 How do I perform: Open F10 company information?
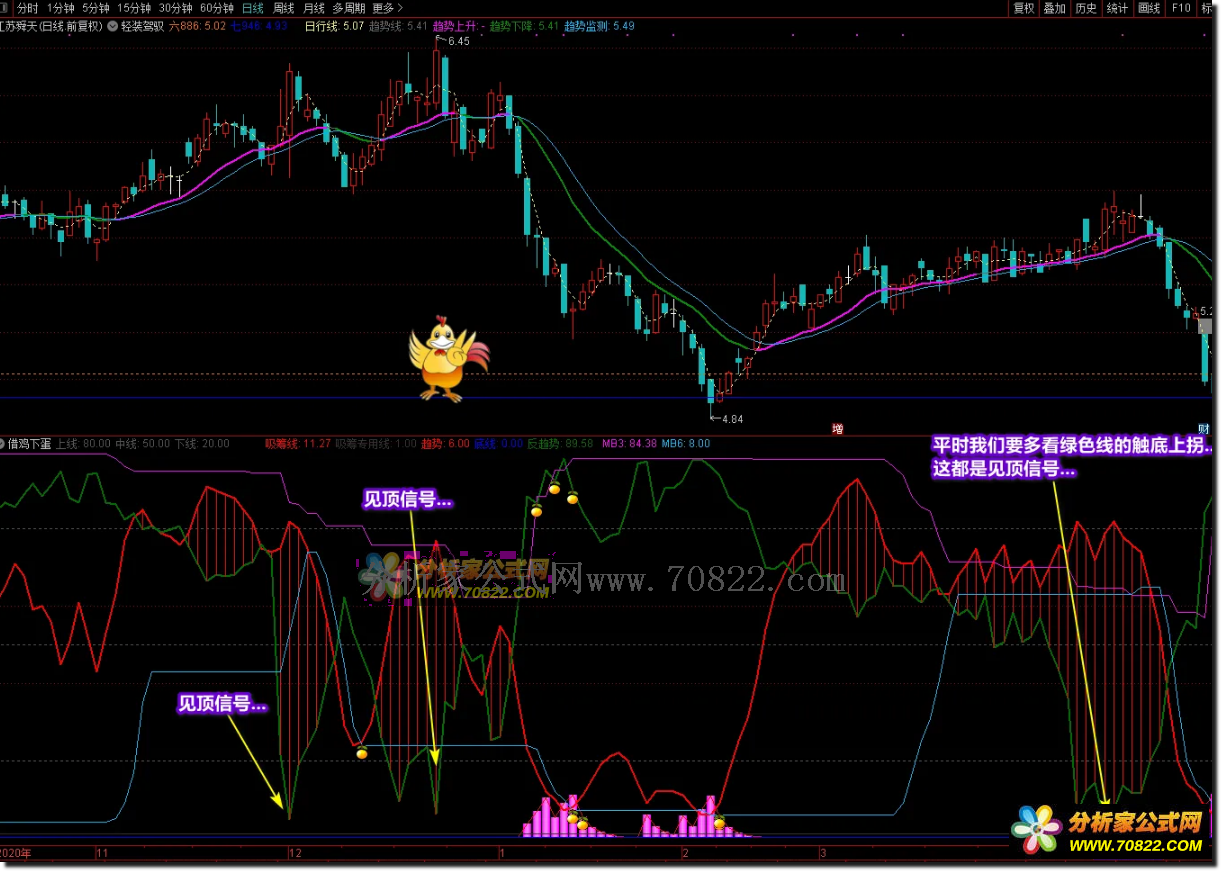1181,8
